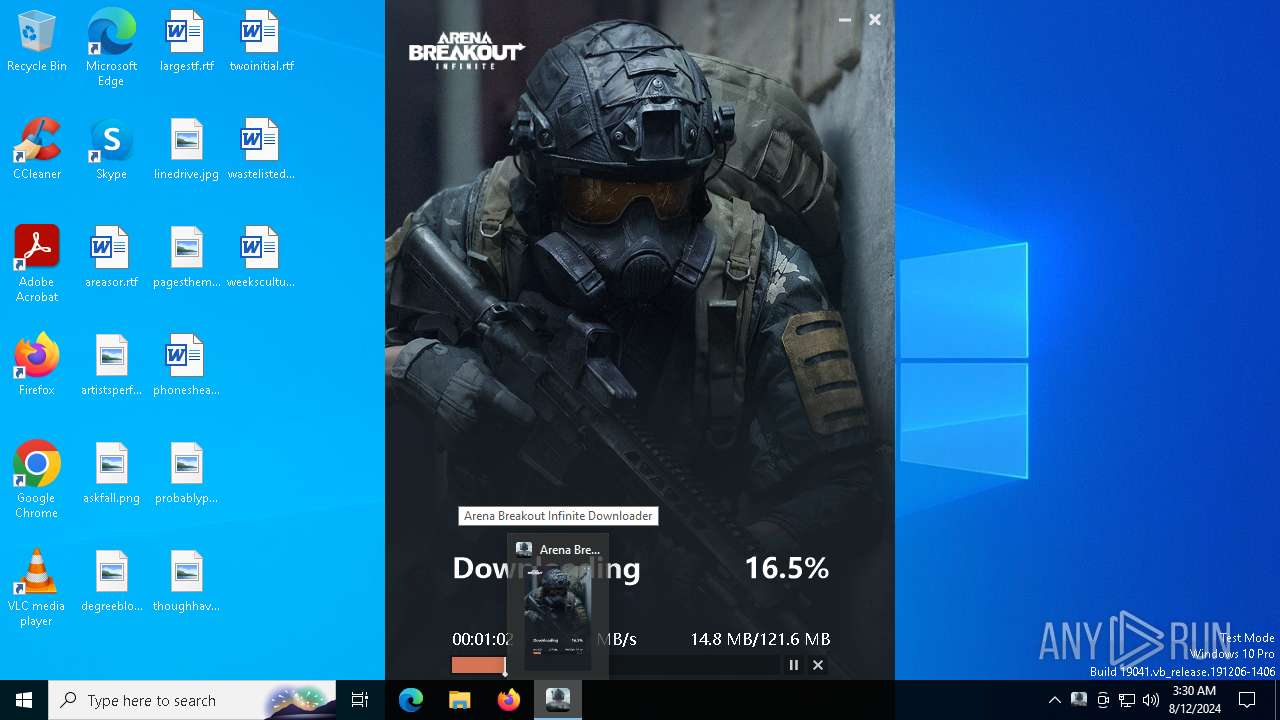Open Skype desktop shortcut
This screenshot has width=1280, height=720.
[x=111, y=150]
